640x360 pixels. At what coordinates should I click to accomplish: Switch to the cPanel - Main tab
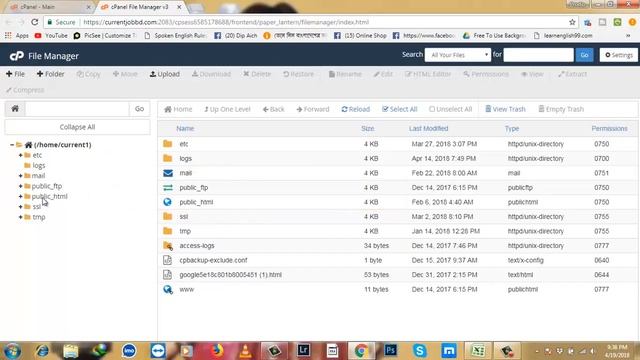[x=48, y=7]
